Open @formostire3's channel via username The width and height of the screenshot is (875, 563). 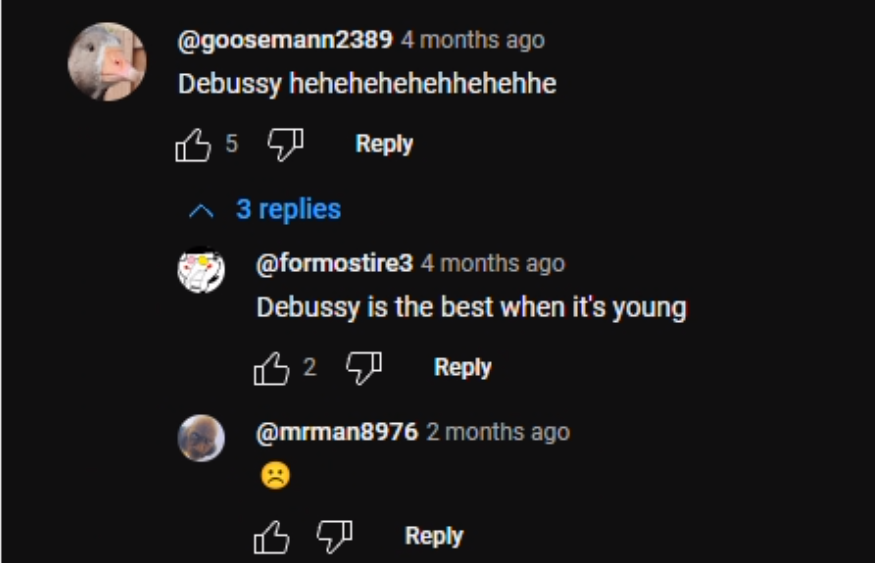pos(334,263)
